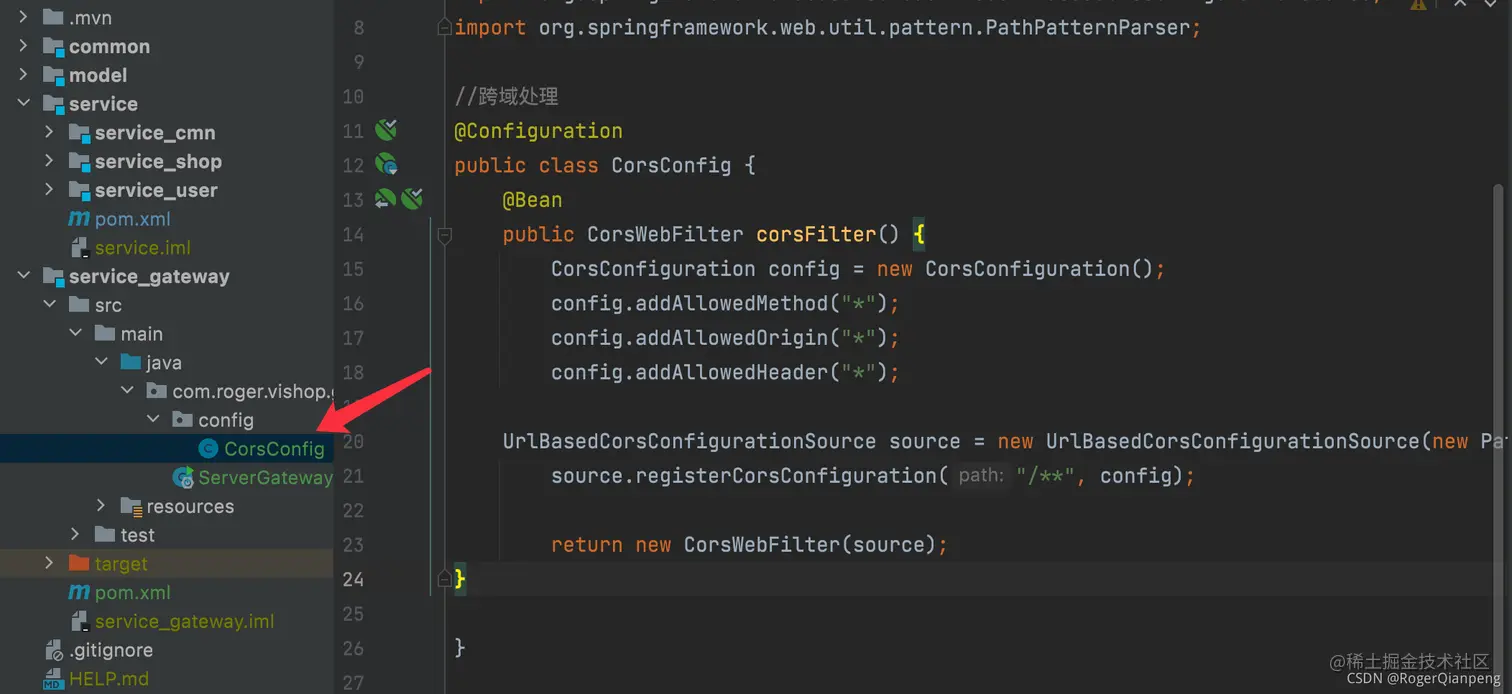Click line number 26 in the gutter
Screen dimensions: 1512x694
[x=353, y=648]
